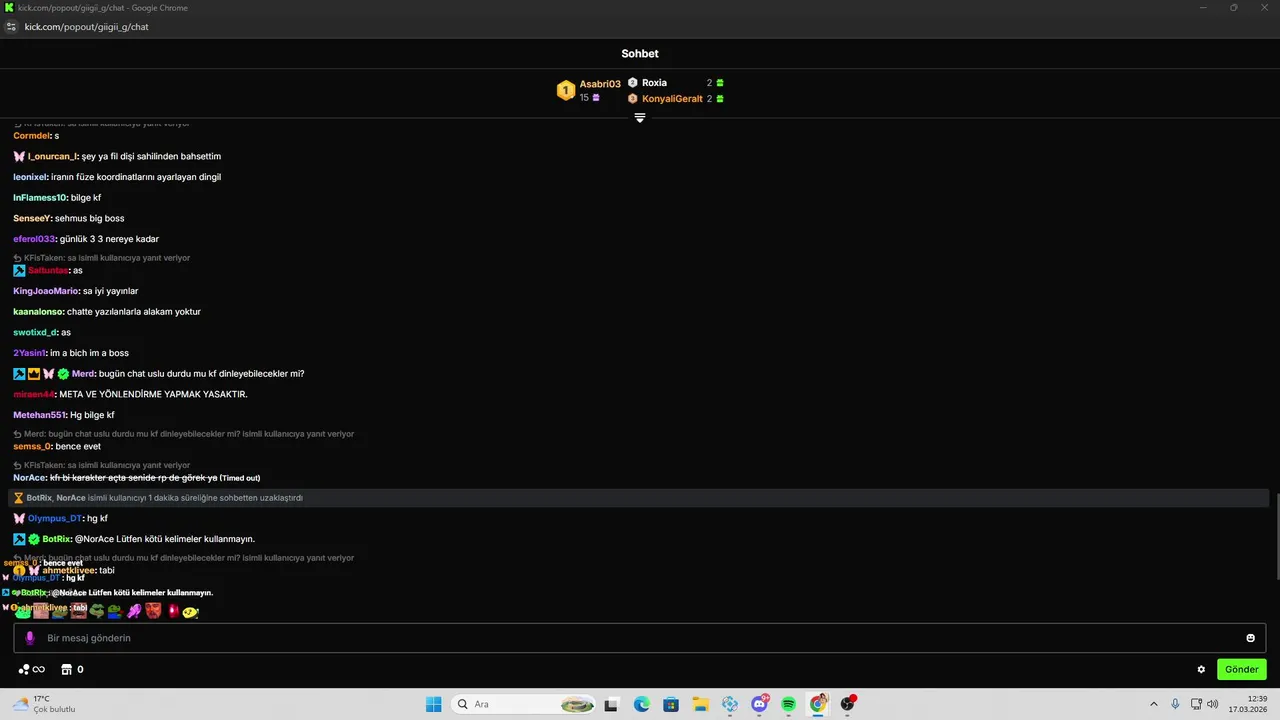The width and height of the screenshot is (1280, 720).
Task: Click message 'chatte yazılanlarla alakam yoktur'
Action: point(134,312)
